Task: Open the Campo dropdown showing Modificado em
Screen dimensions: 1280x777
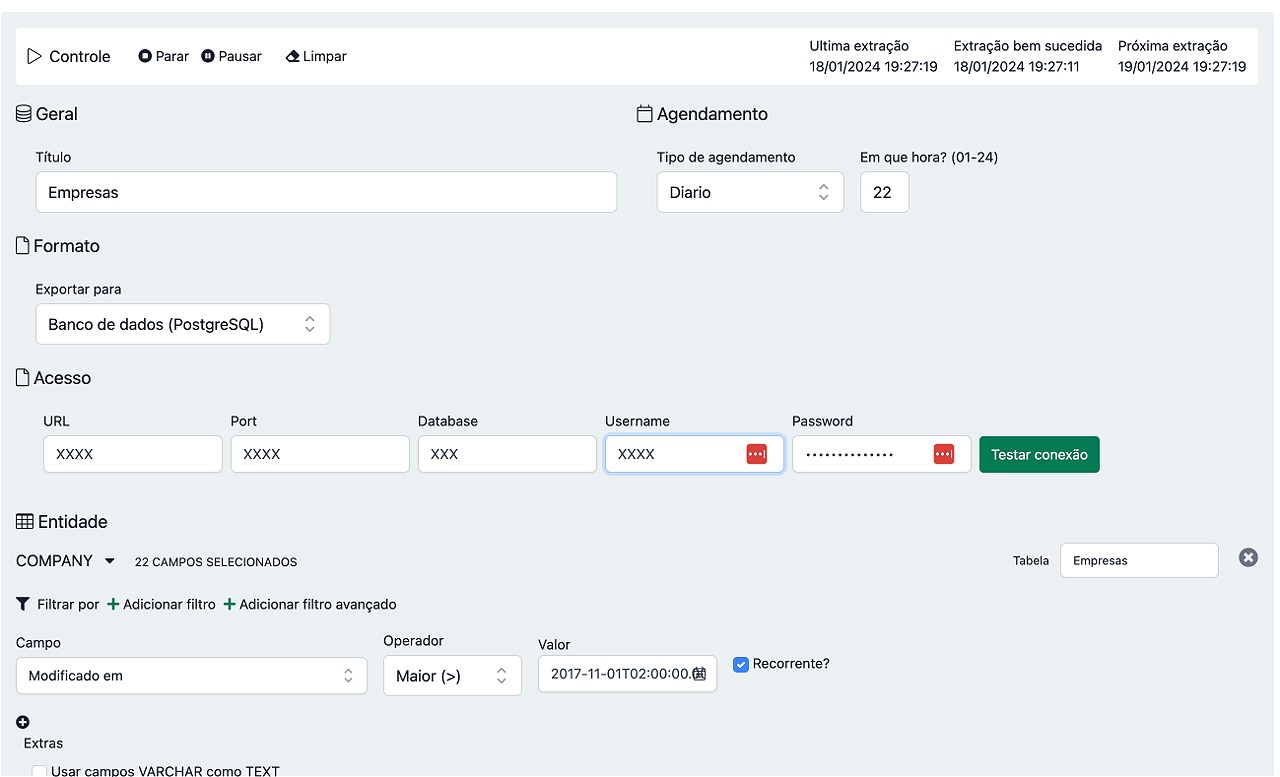Action: pyautogui.click(x=191, y=676)
